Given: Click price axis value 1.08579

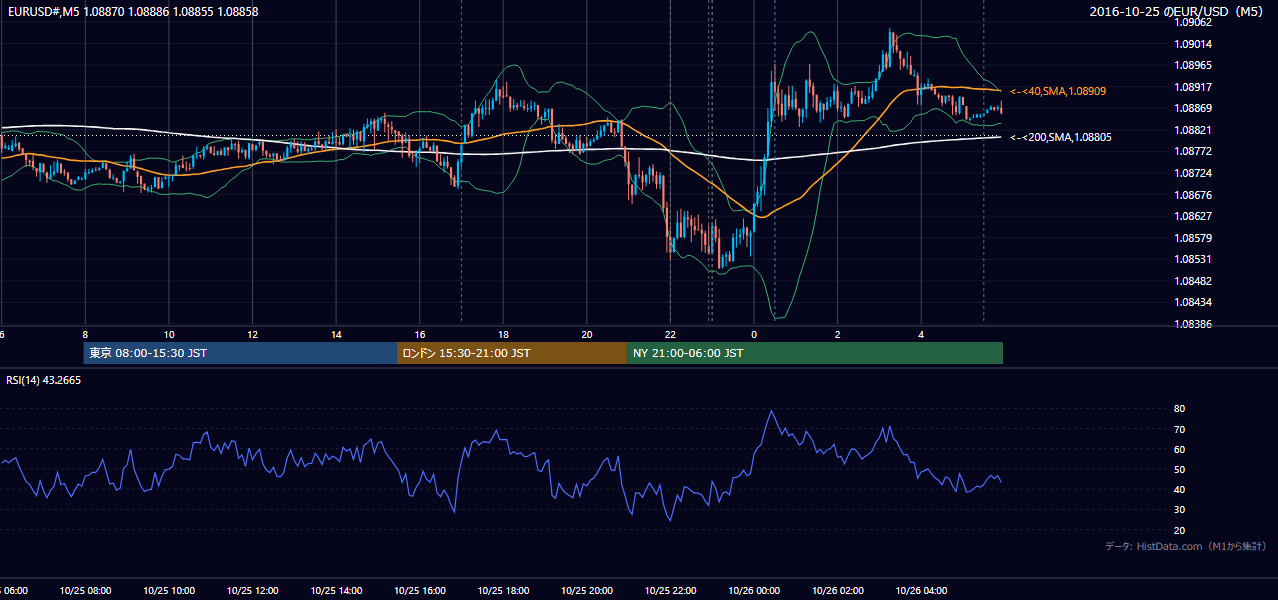Looking at the screenshot, I should point(1193,238).
